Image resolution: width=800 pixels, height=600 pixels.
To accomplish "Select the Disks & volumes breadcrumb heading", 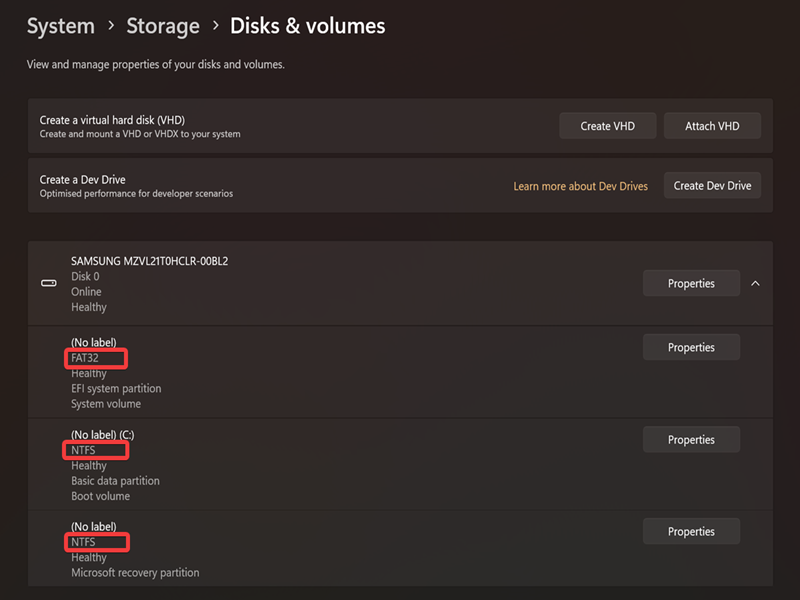I will click(x=308, y=26).
